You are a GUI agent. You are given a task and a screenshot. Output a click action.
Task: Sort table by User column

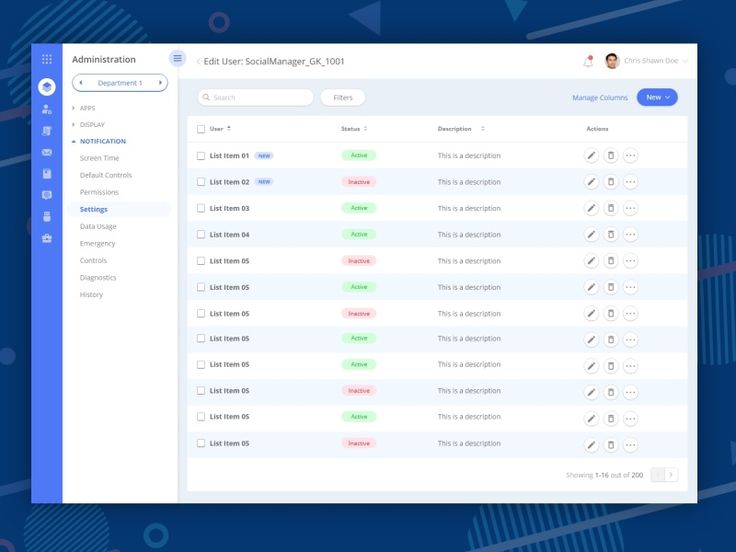(x=229, y=128)
